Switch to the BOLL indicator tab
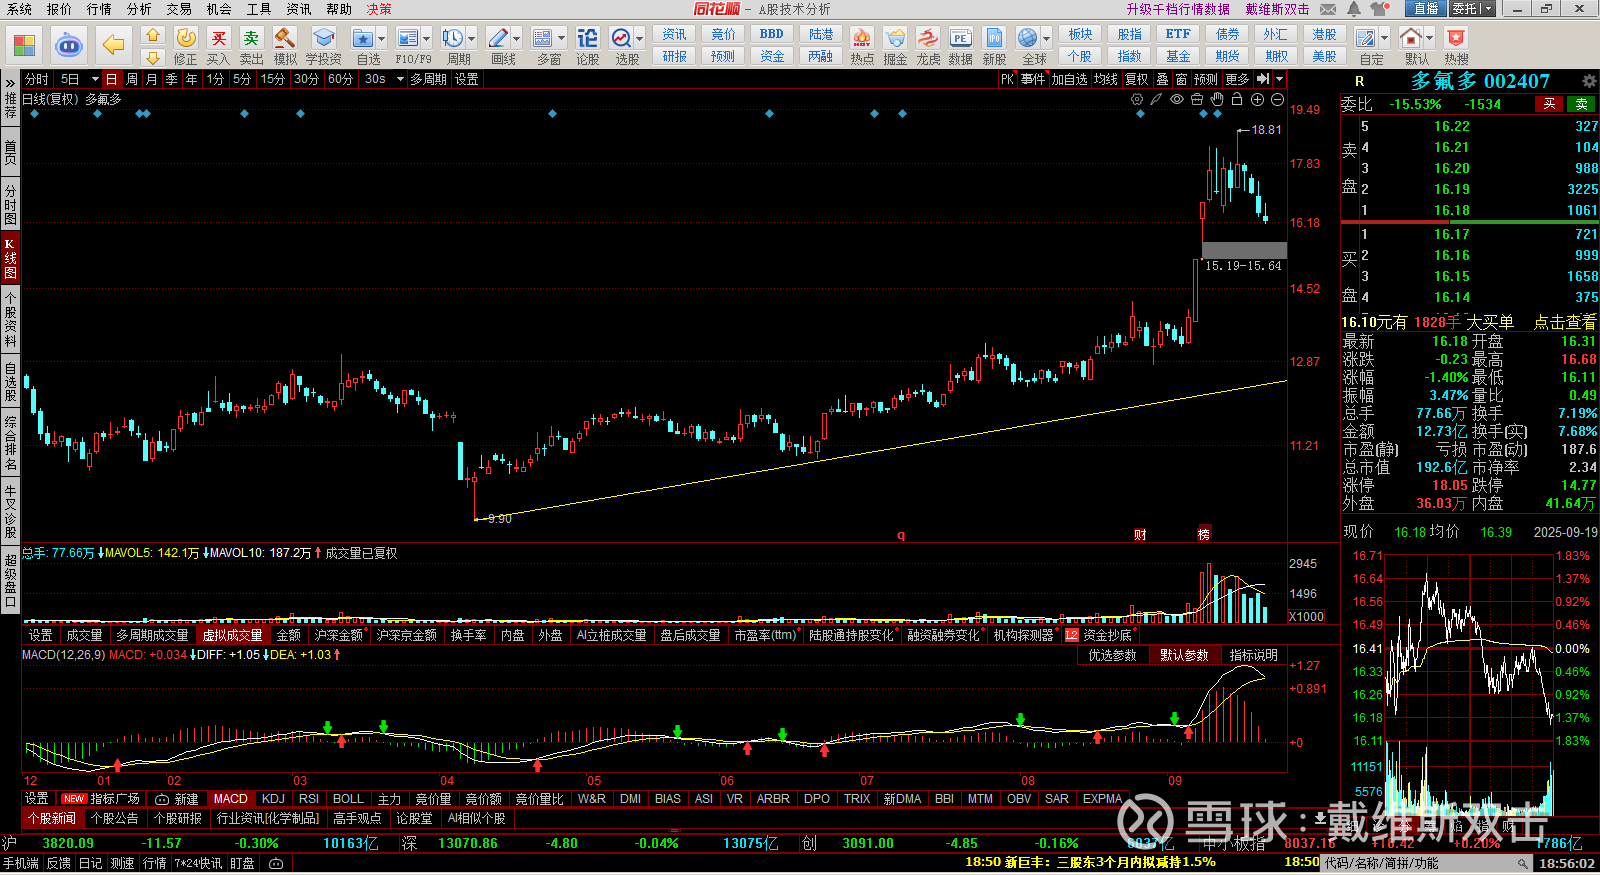Image resolution: width=1600 pixels, height=875 pixels. pyautogui.click(x=348, y=799)
